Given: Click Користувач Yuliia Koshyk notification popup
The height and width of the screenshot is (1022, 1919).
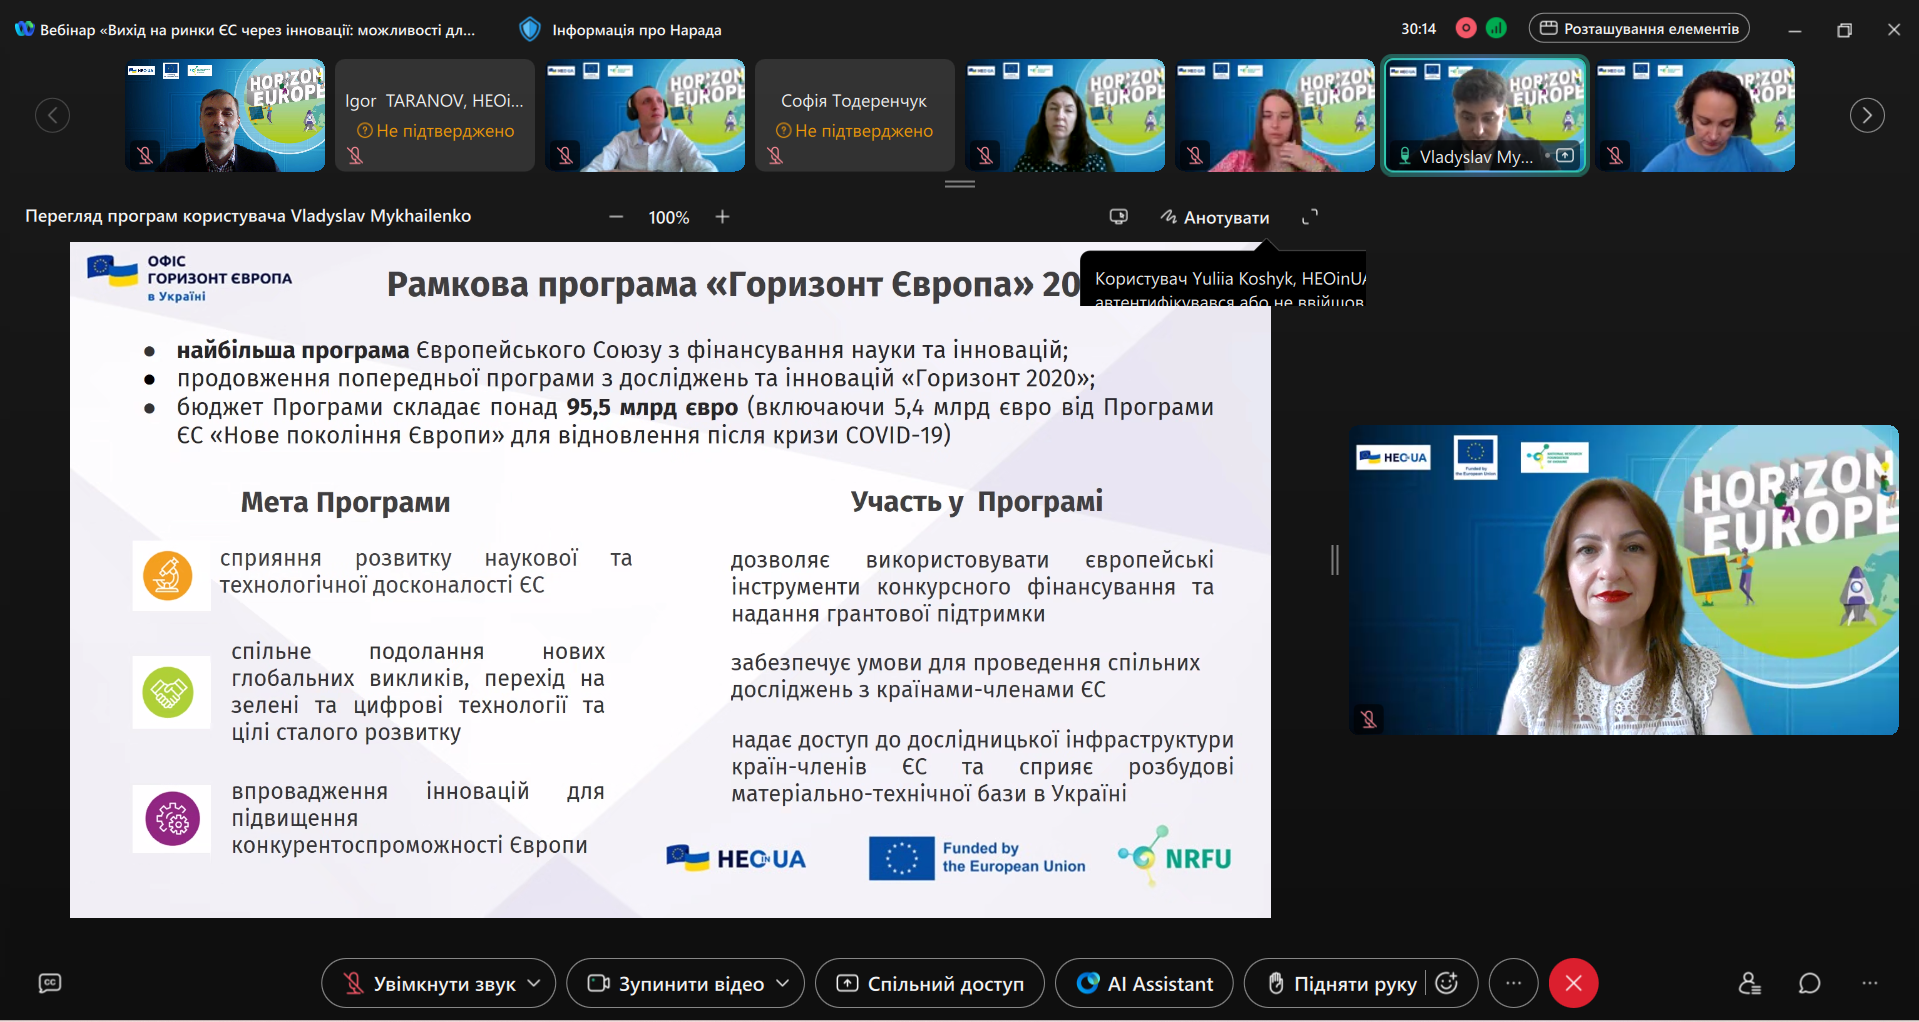Looking at the screenshot, I should coord(1224,279).
